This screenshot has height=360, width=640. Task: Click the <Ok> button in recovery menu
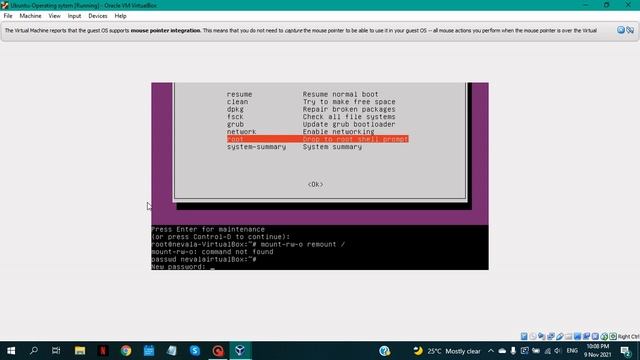[x=315, y=184]
